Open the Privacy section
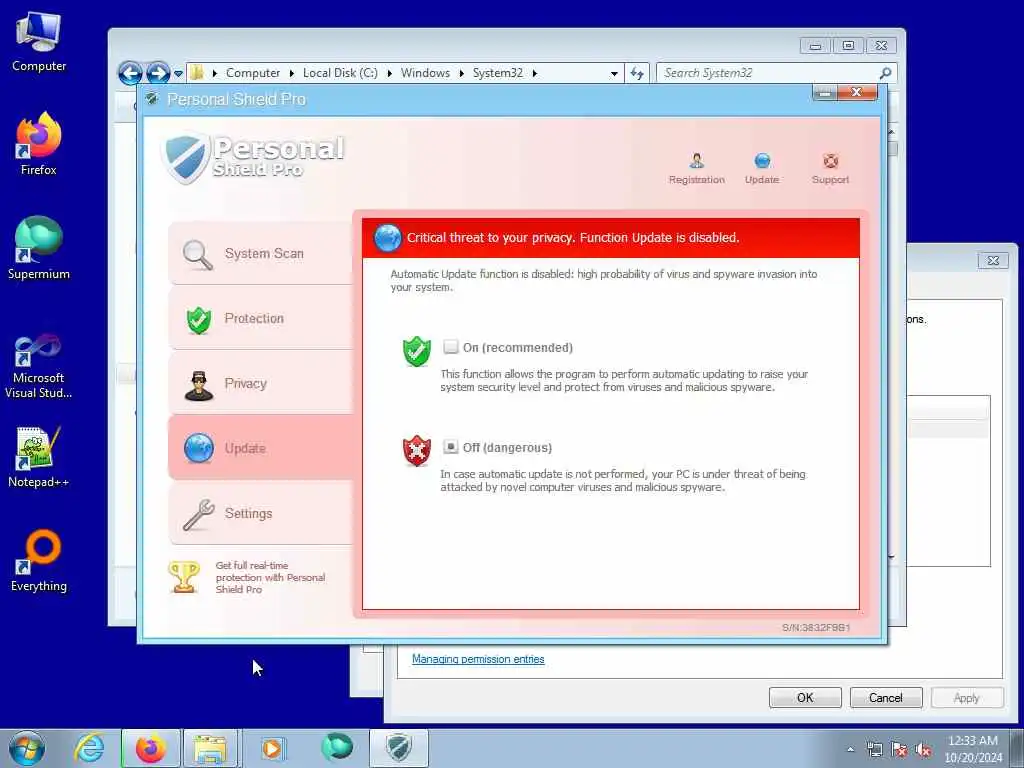Screen dimensions: 1024x768 pos(260,383)
